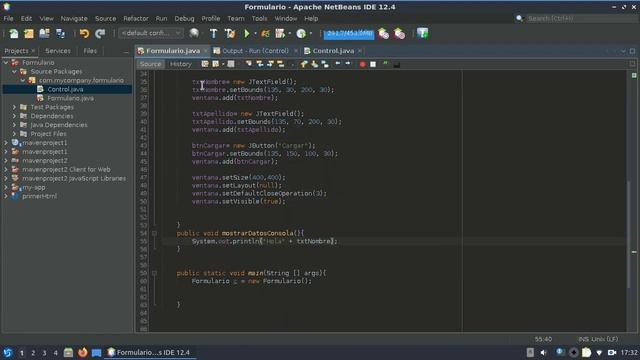Close the Formulario.java tab
Screen dimensions: 640x360
click(205, 51)
